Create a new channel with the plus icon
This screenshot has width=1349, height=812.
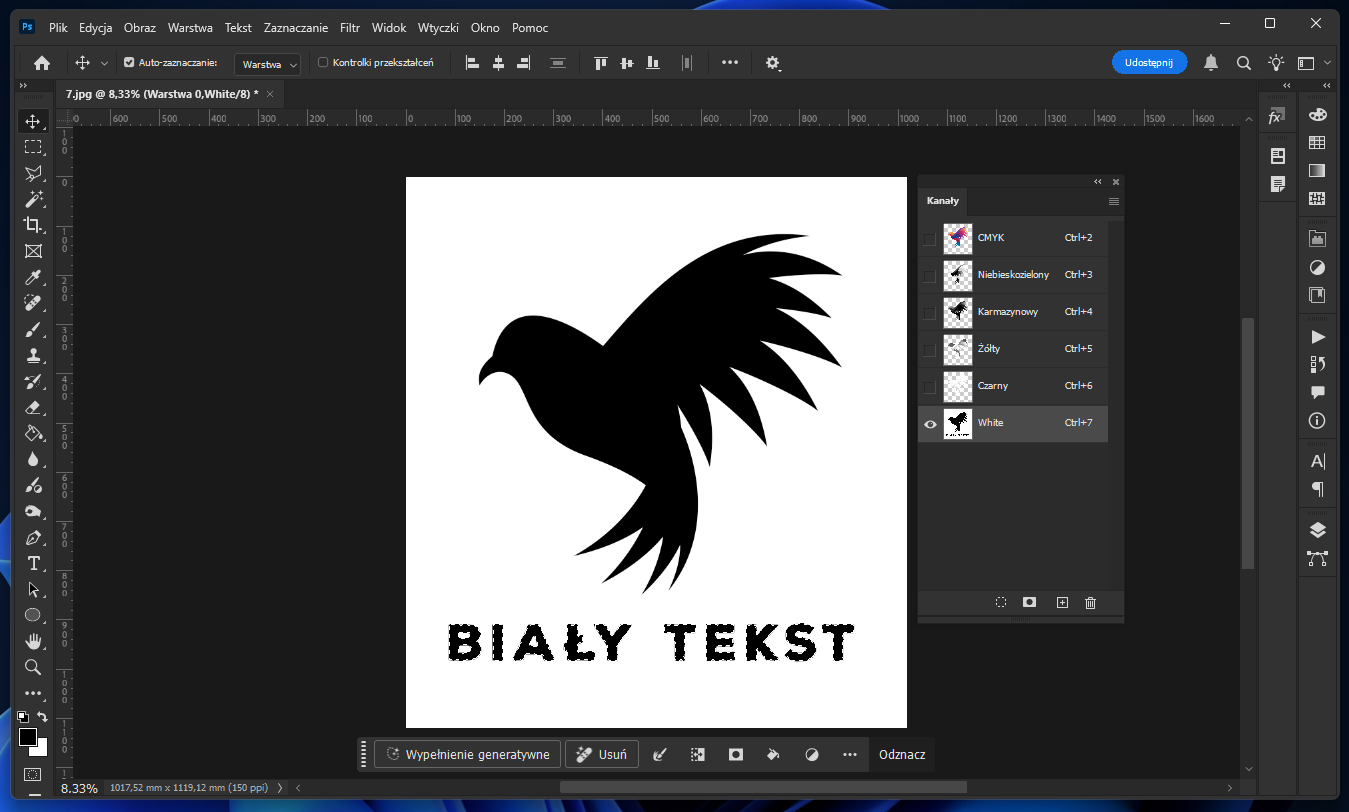click(x=1062, y=602)
